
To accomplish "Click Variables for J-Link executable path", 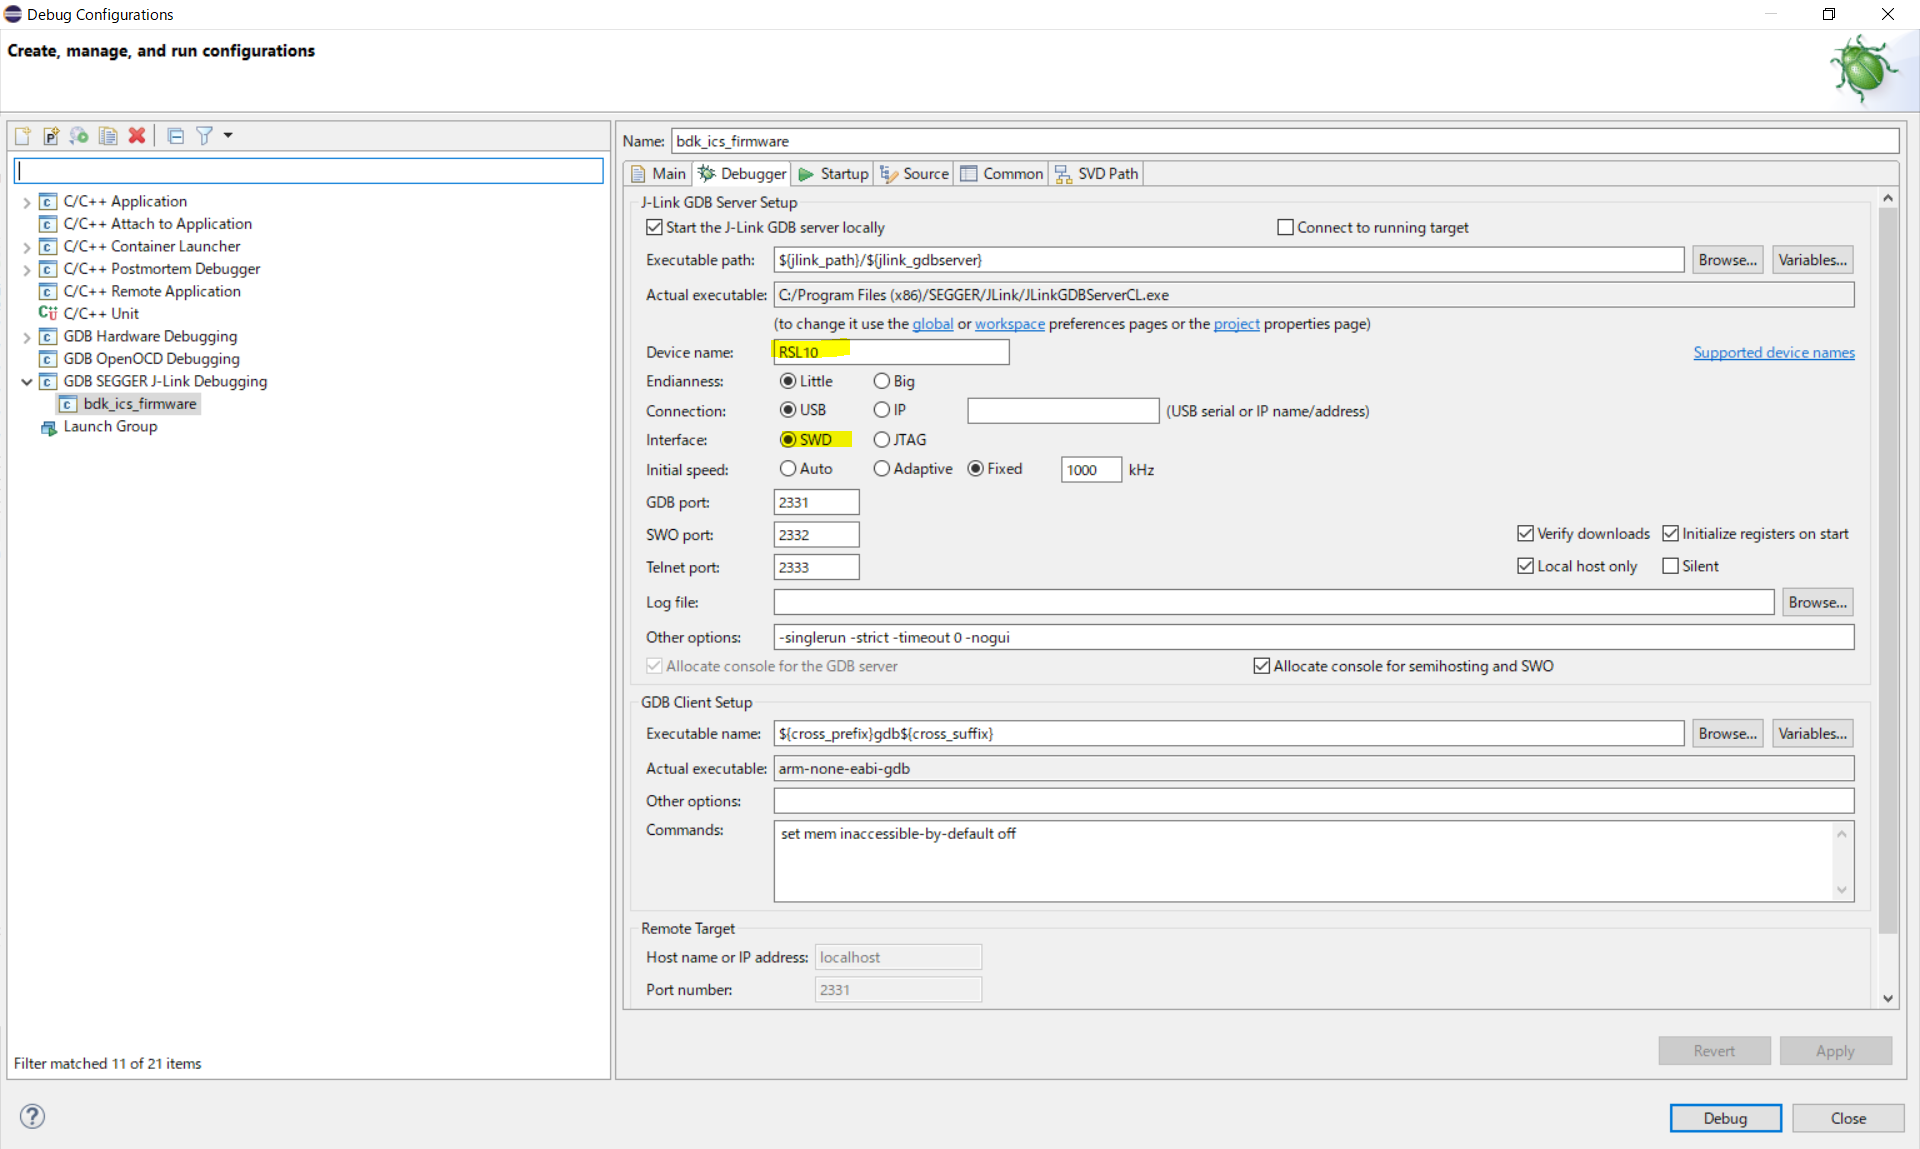I will pyautogui.click(x=1812, y=260).
